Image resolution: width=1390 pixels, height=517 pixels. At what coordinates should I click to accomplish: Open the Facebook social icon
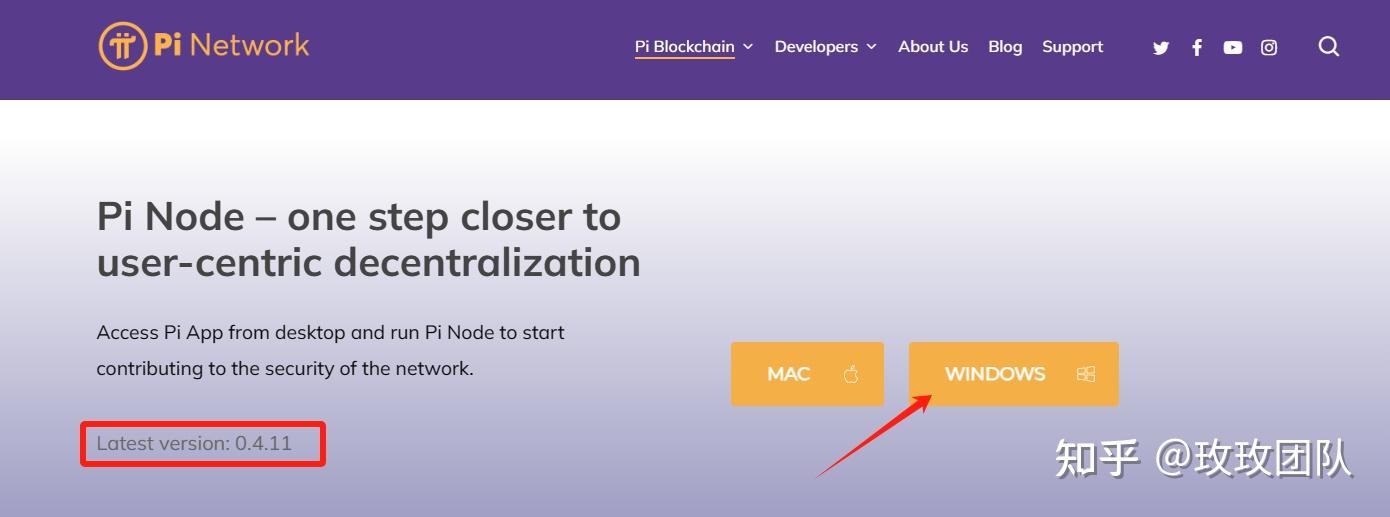point(1197,47)
